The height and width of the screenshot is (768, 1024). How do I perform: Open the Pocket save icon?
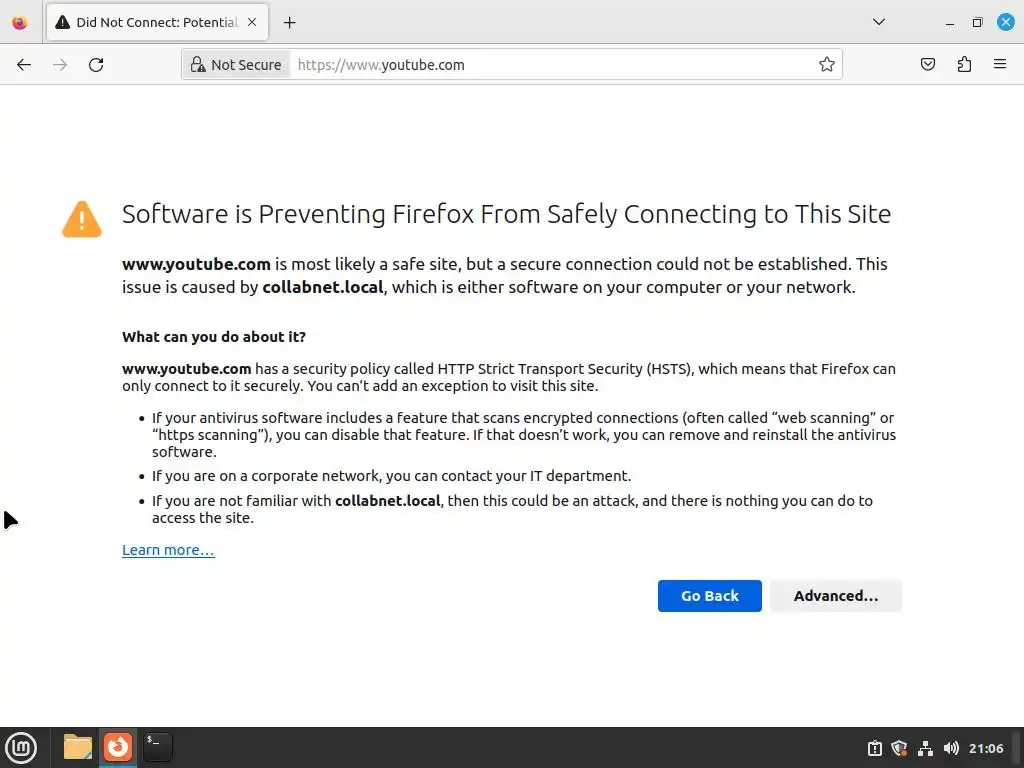point(928,65)
